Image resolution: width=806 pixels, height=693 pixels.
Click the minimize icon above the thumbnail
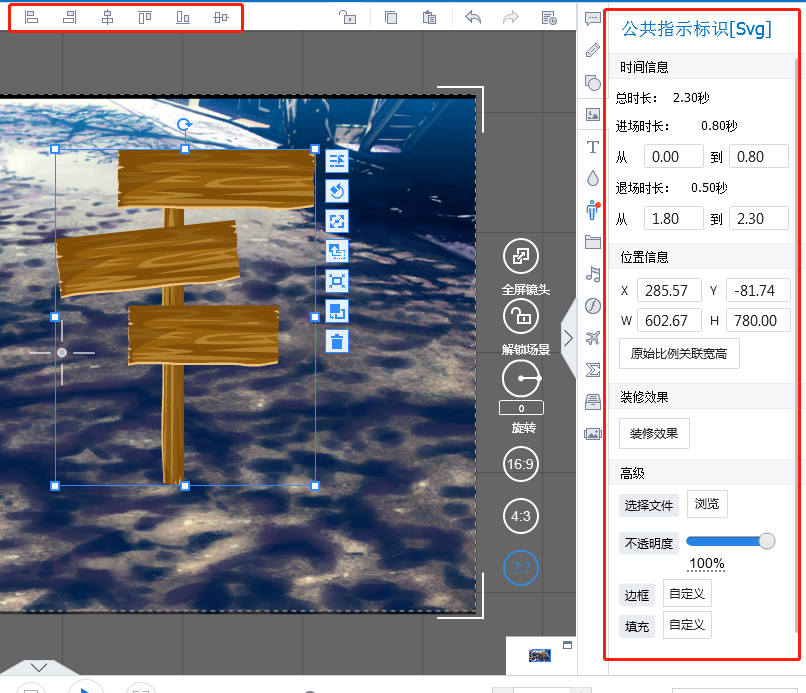(x=567, y=645)
